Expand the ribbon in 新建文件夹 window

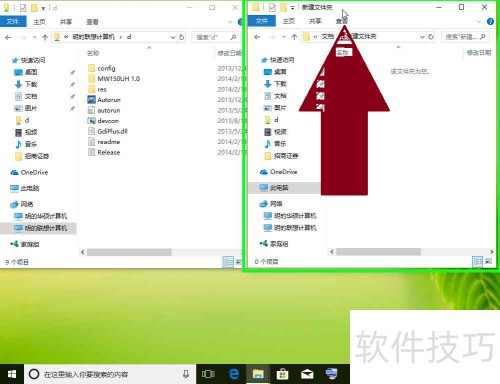point(479,22)
